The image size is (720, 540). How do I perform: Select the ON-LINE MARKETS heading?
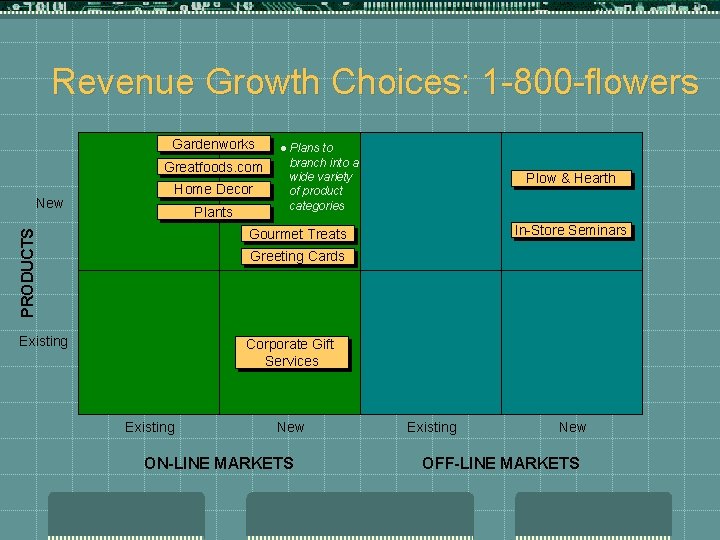tap(219, 463)
